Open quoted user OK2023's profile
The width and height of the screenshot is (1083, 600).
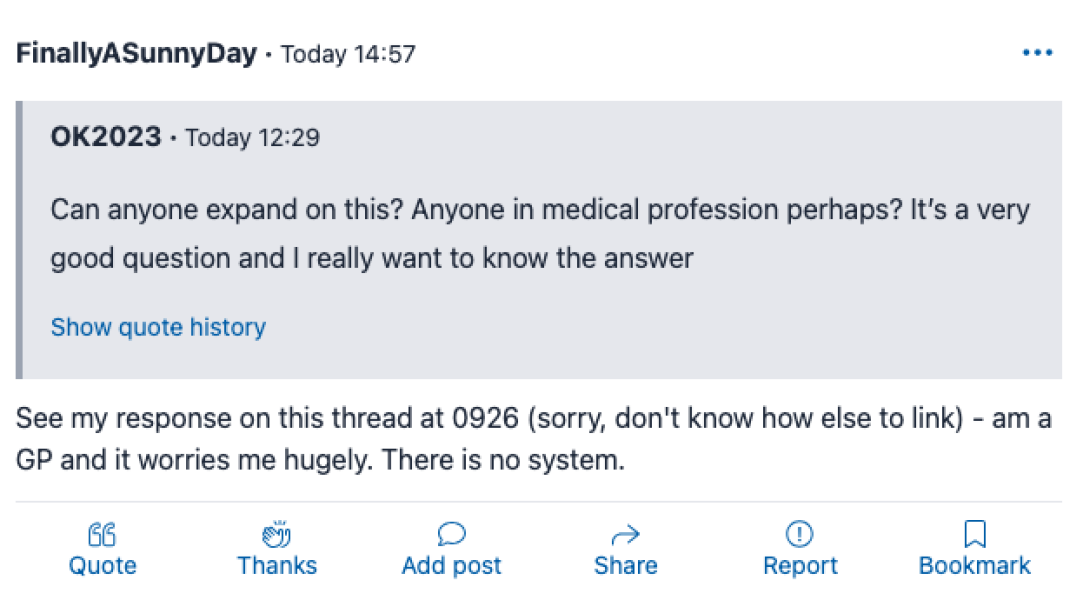106,137
